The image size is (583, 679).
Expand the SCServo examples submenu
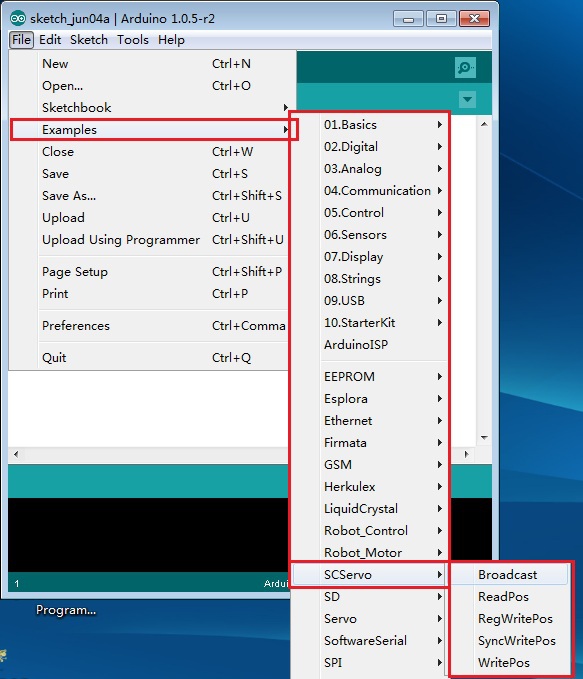370,575
